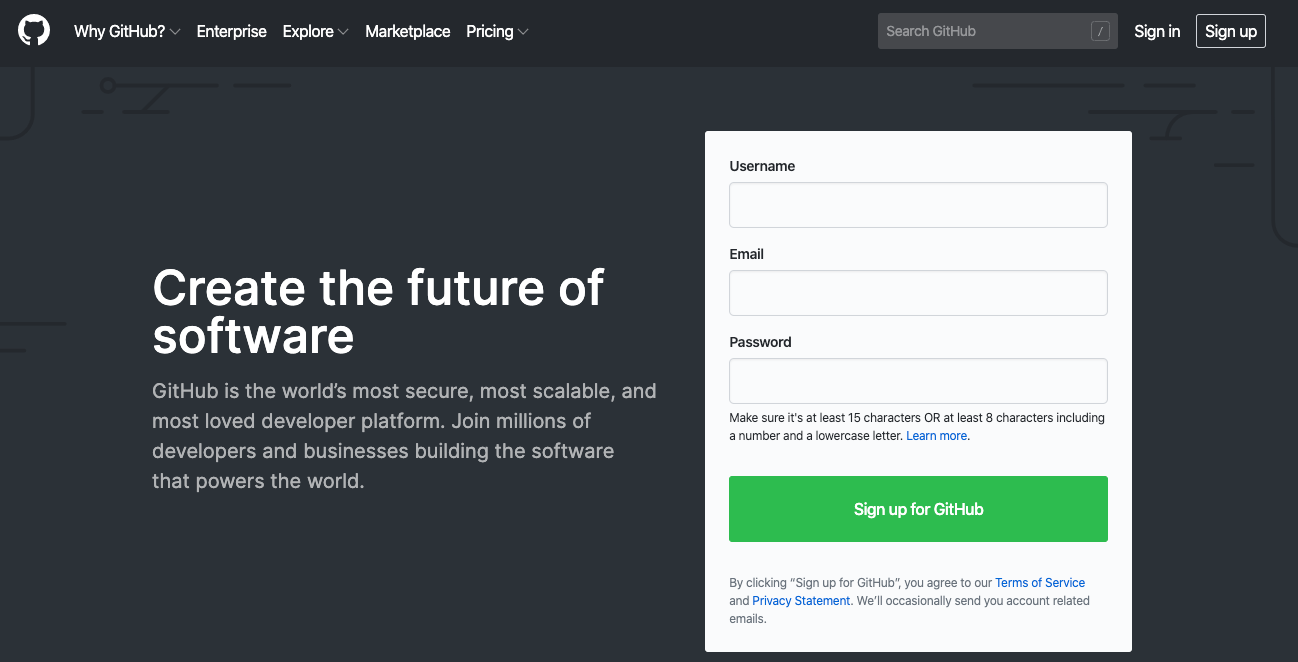Focus the Password input field
Viewport: 1298px width, 662px height.
pos(918,380)
